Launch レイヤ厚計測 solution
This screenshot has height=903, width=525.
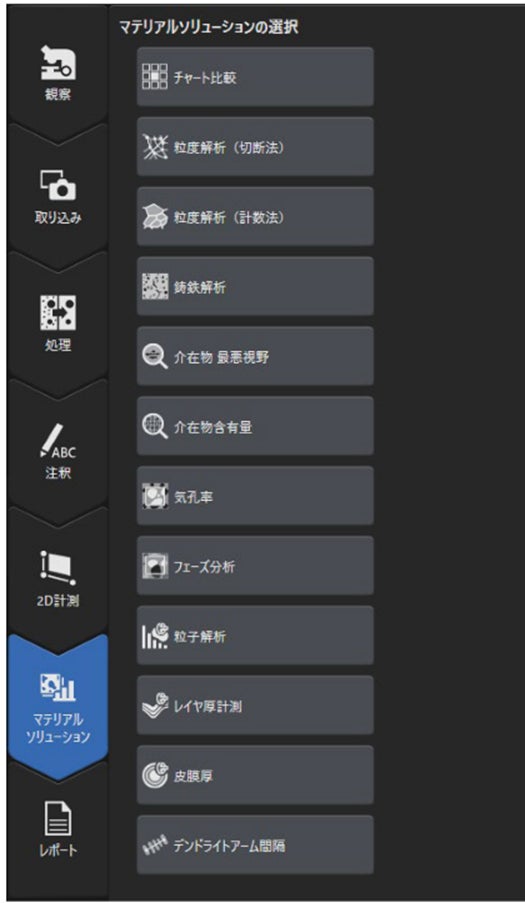point(255,705)
